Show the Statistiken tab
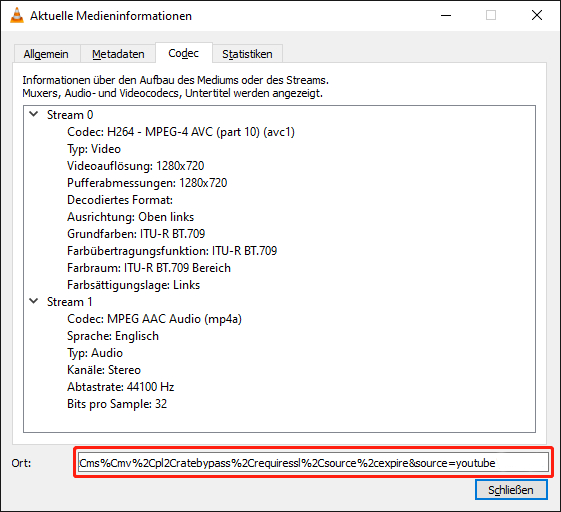The height and width of the screenshot is (512, 561). click(x=247, y=54)
